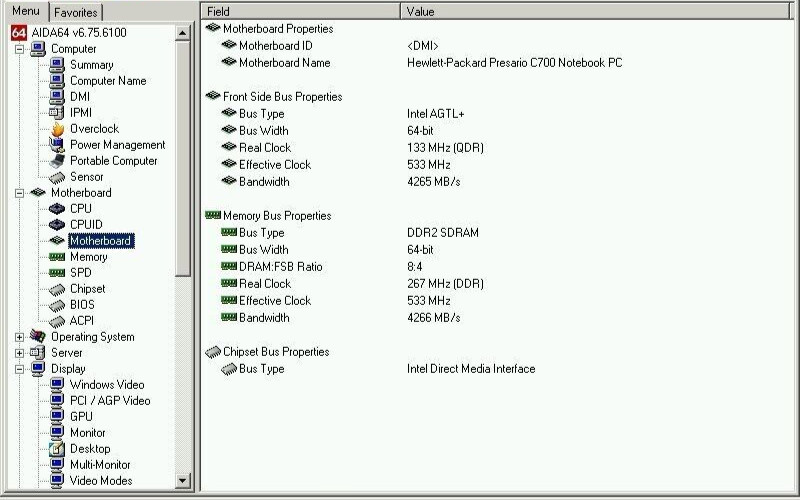
Task: Click the SPD module icon
Action: (x=57, y=273)
